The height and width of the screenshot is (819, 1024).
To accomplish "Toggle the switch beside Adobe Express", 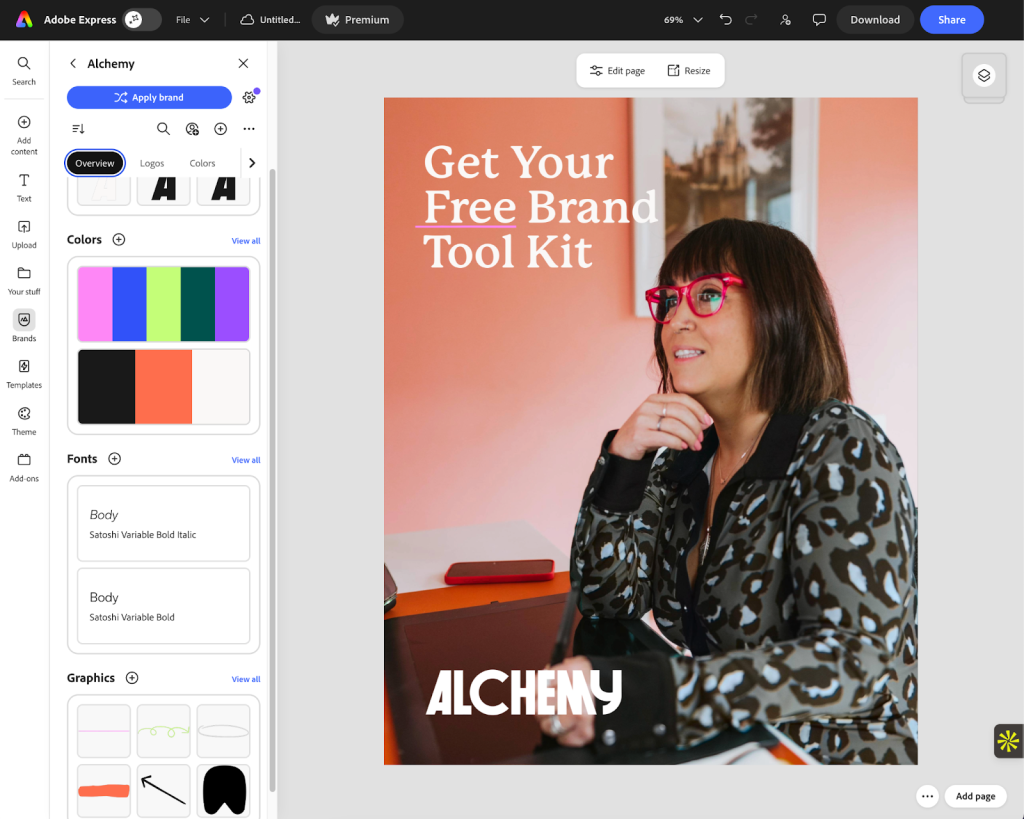I will point(142,20).
